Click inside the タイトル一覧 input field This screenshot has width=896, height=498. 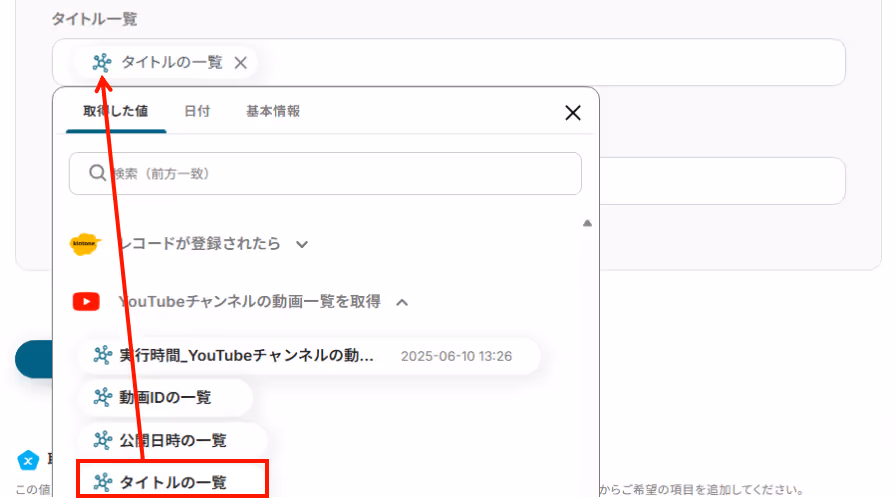(449, 62)
